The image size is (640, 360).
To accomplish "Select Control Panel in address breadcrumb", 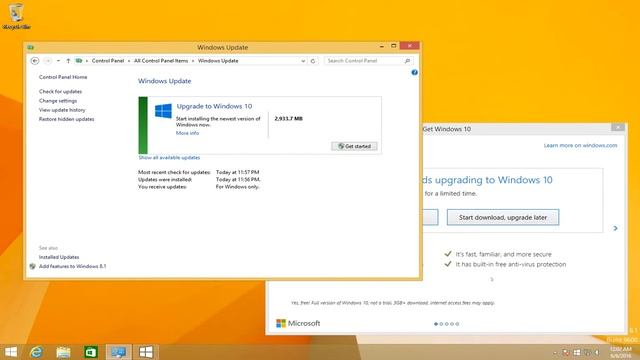I will tap(108, 61).
